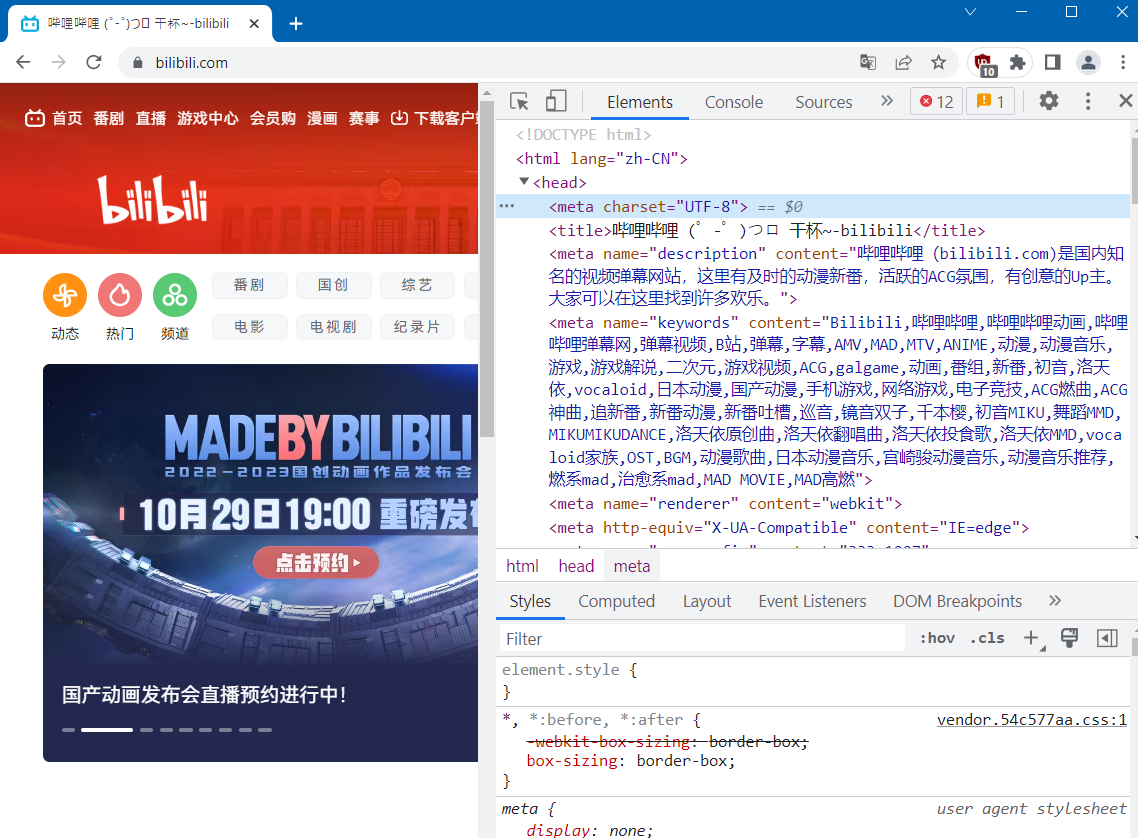Switch to the Elements tab
Viewport: 1138px width, 838px height.
640,102
